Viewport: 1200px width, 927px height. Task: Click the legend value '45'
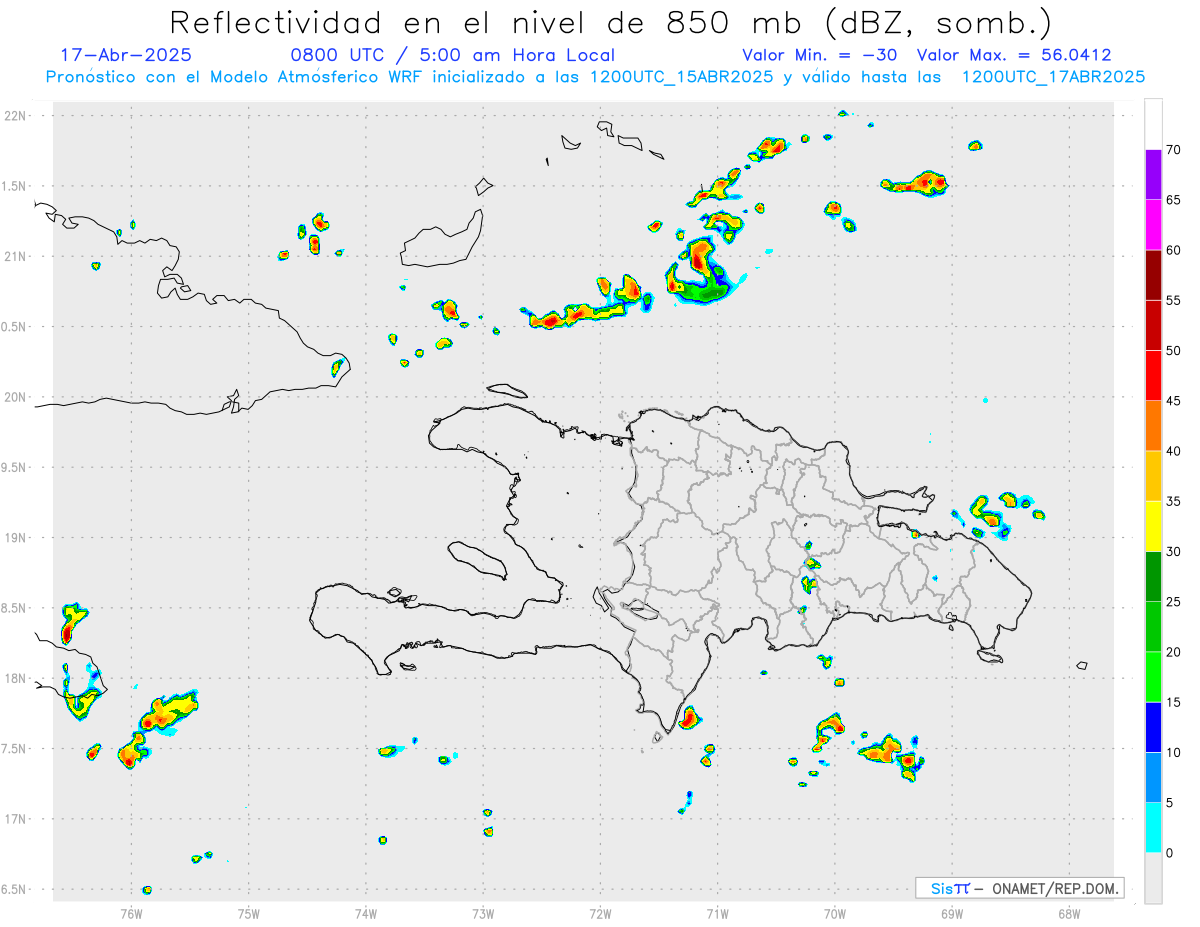tap(1174, 401)
